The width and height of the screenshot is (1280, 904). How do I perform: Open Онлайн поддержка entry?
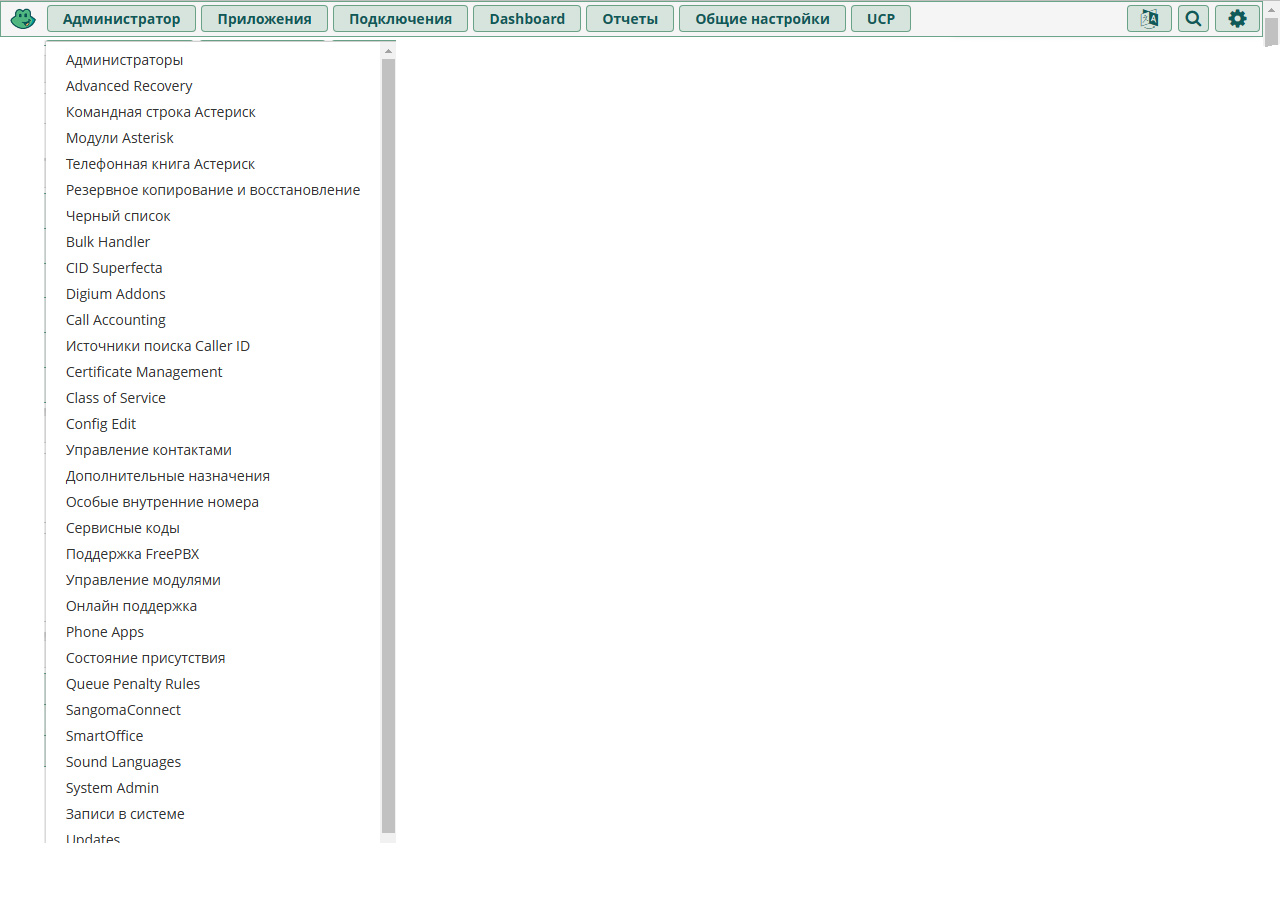point(131,606)
